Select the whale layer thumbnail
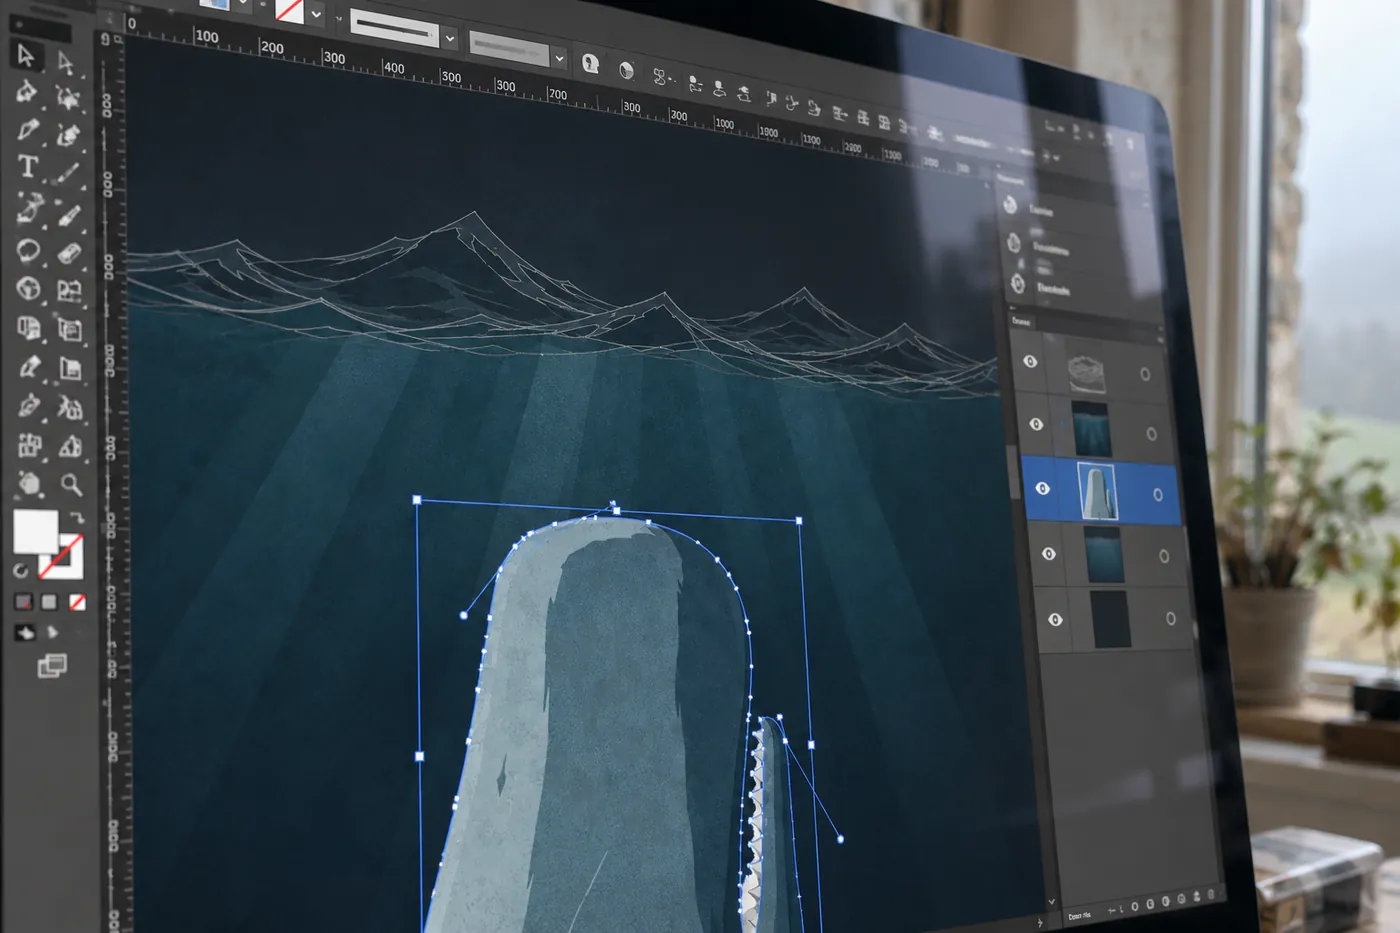The image size is (1400, 933). point(1098,491)
